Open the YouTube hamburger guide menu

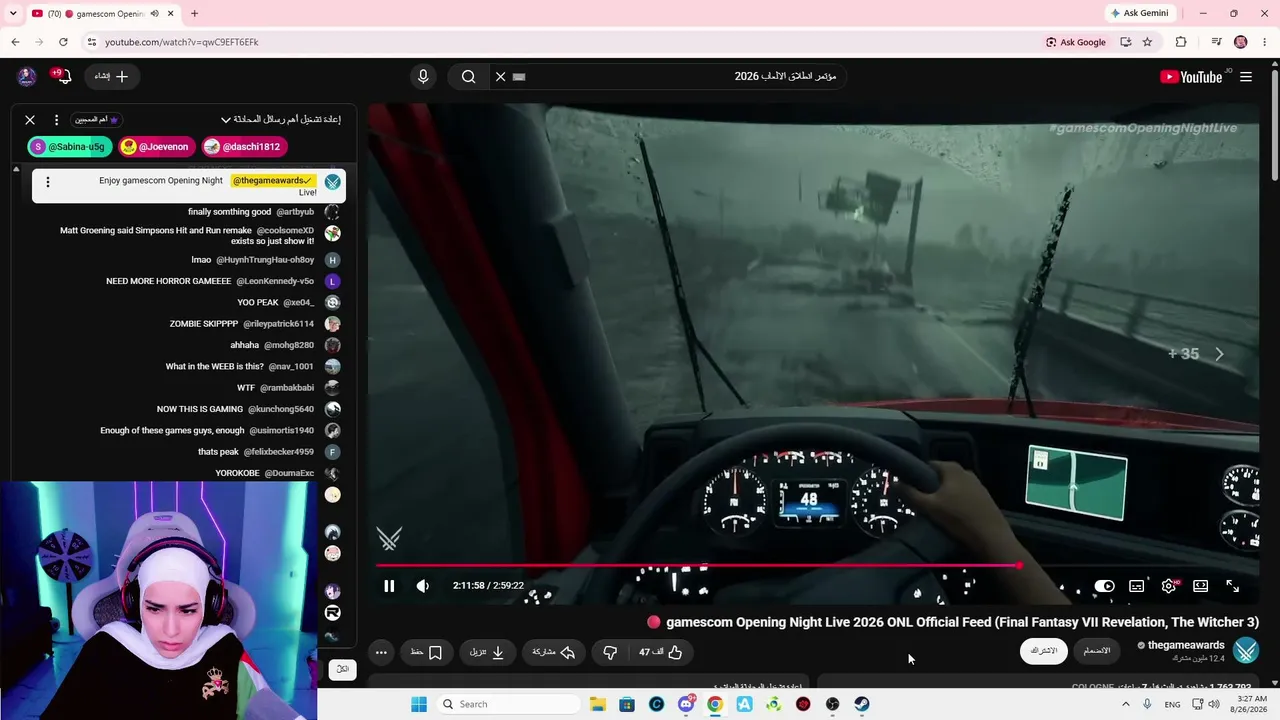pos(1246,77)
